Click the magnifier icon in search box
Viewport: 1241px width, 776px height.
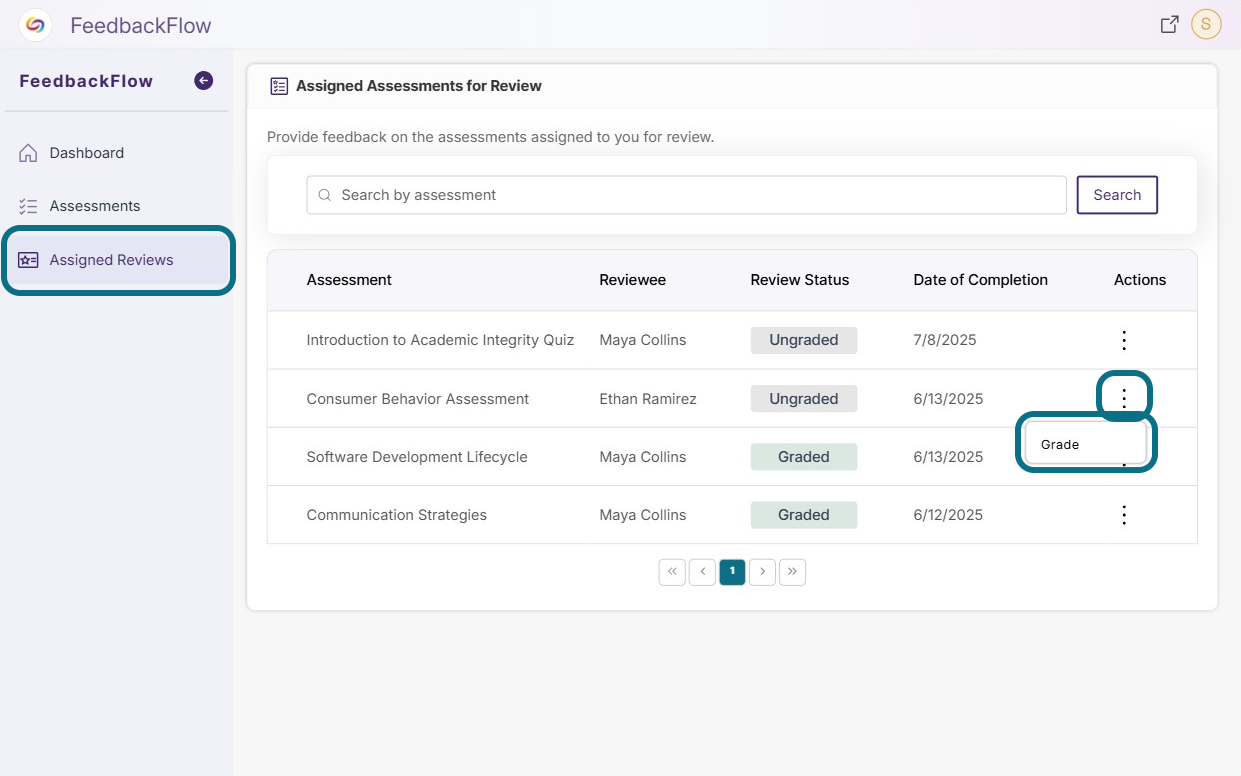[324, 195]
